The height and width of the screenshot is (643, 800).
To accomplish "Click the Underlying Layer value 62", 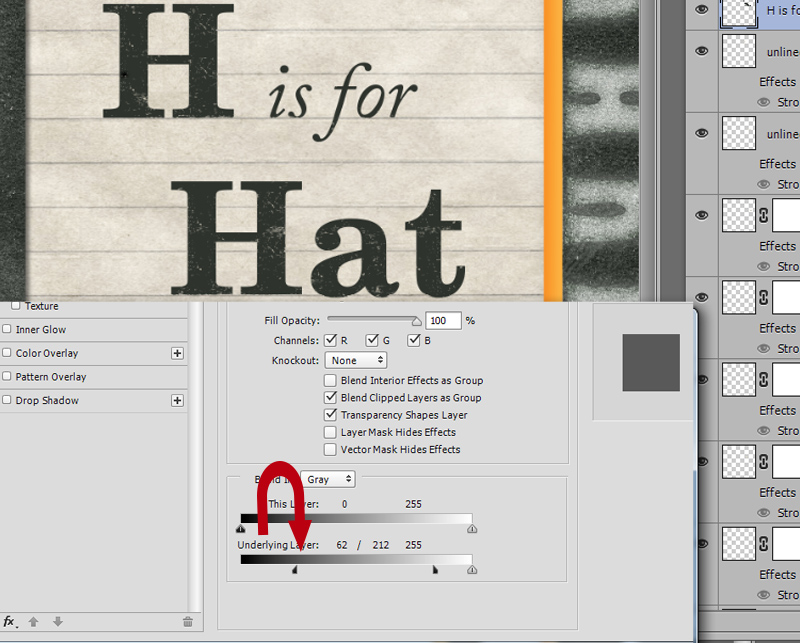I will [x=342, y=545].
